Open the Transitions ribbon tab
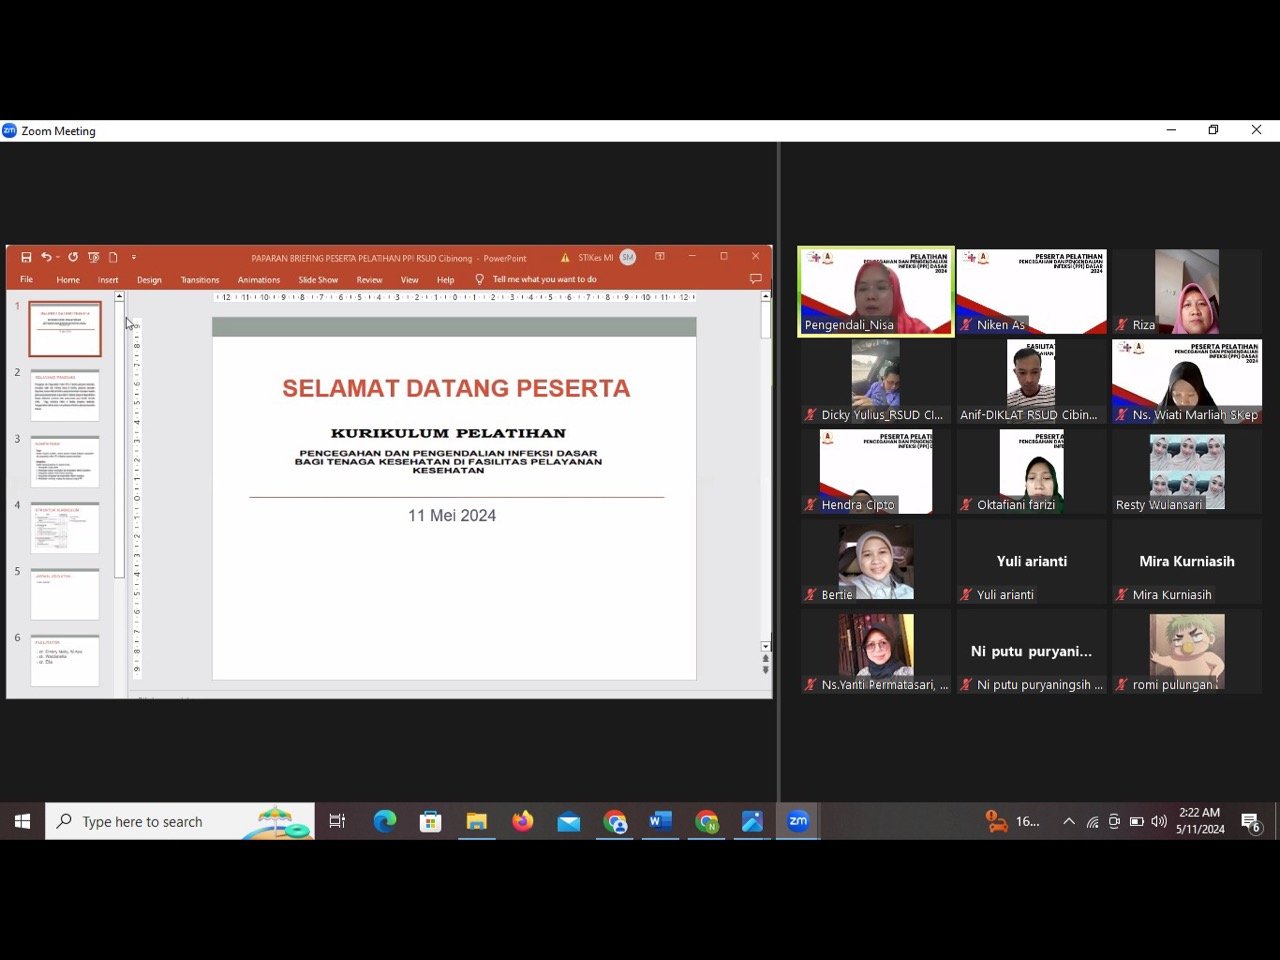This screenshot has width=1280, height=960. [x=200, y=280]
